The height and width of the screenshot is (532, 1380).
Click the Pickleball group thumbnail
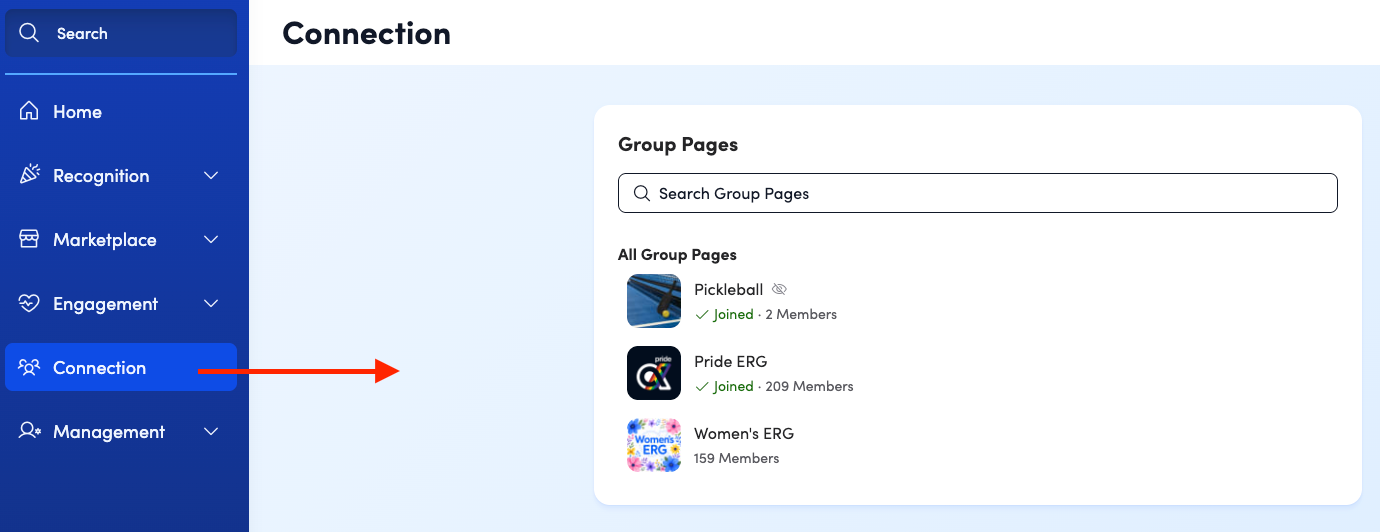pyautogui.click(x=654, y=301)
